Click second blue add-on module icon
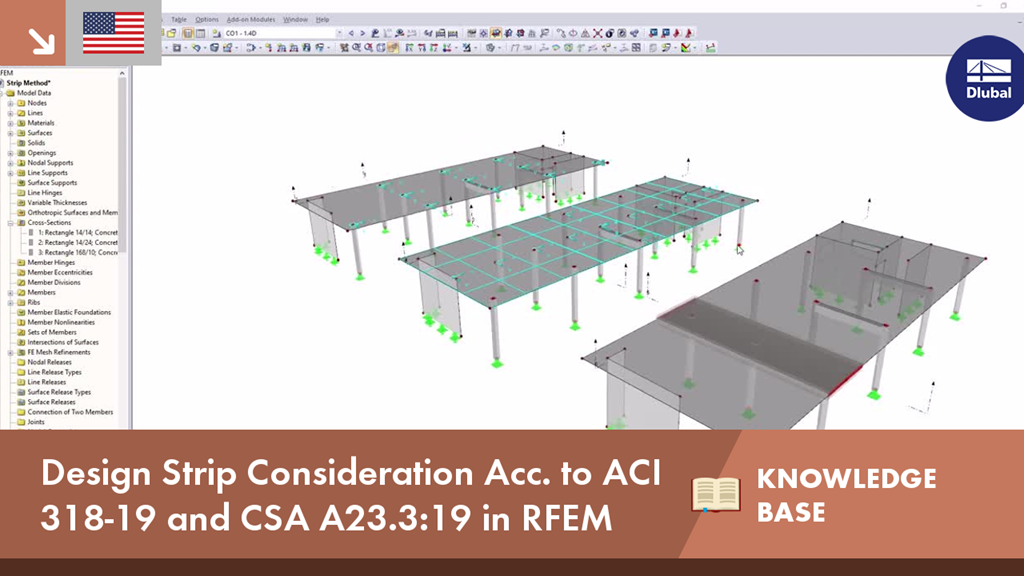 (665, 33)
